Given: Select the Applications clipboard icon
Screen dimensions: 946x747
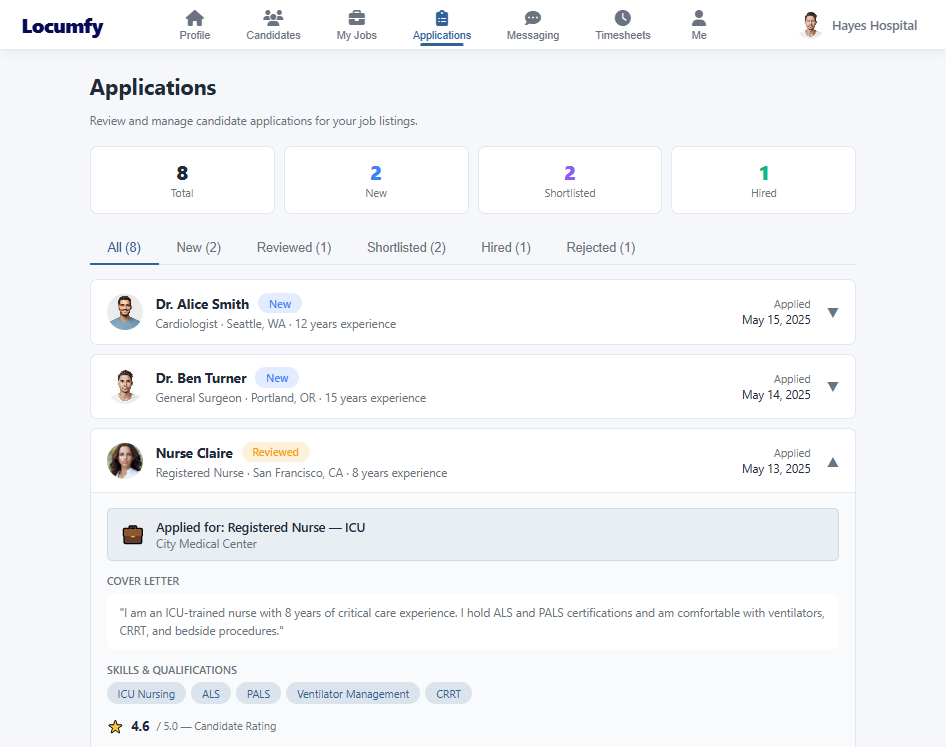Looking at the screenshot, I should [x=442, y=18].
